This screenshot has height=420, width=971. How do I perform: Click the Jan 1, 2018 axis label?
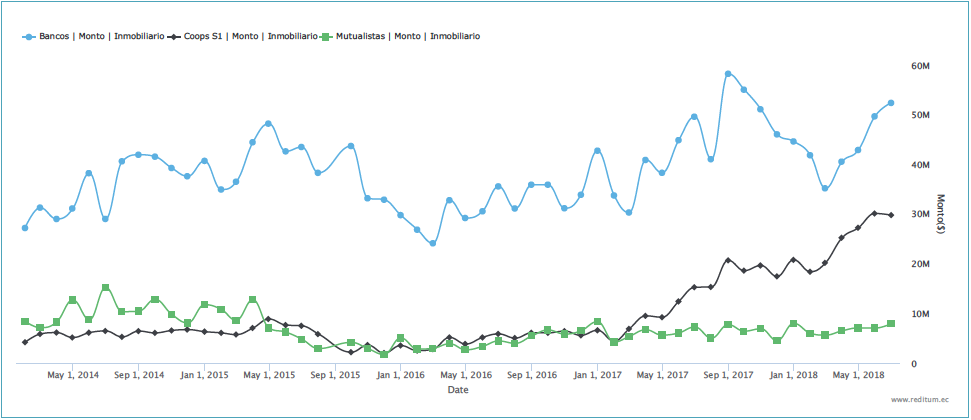(x=792, y=375)
